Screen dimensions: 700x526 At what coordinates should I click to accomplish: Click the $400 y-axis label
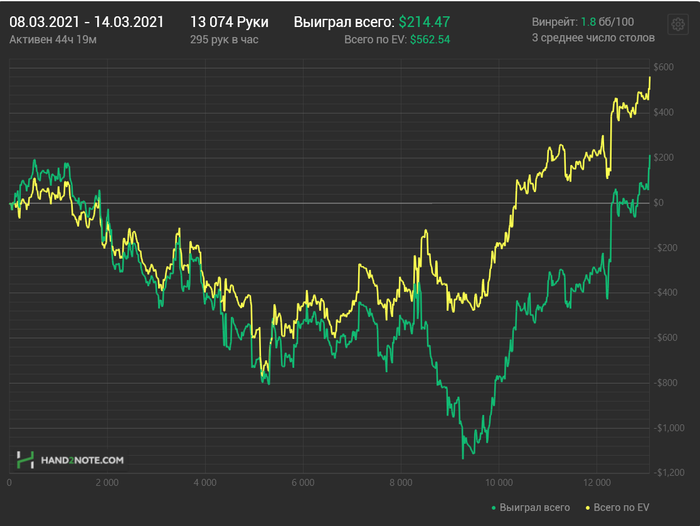point(663,112)
